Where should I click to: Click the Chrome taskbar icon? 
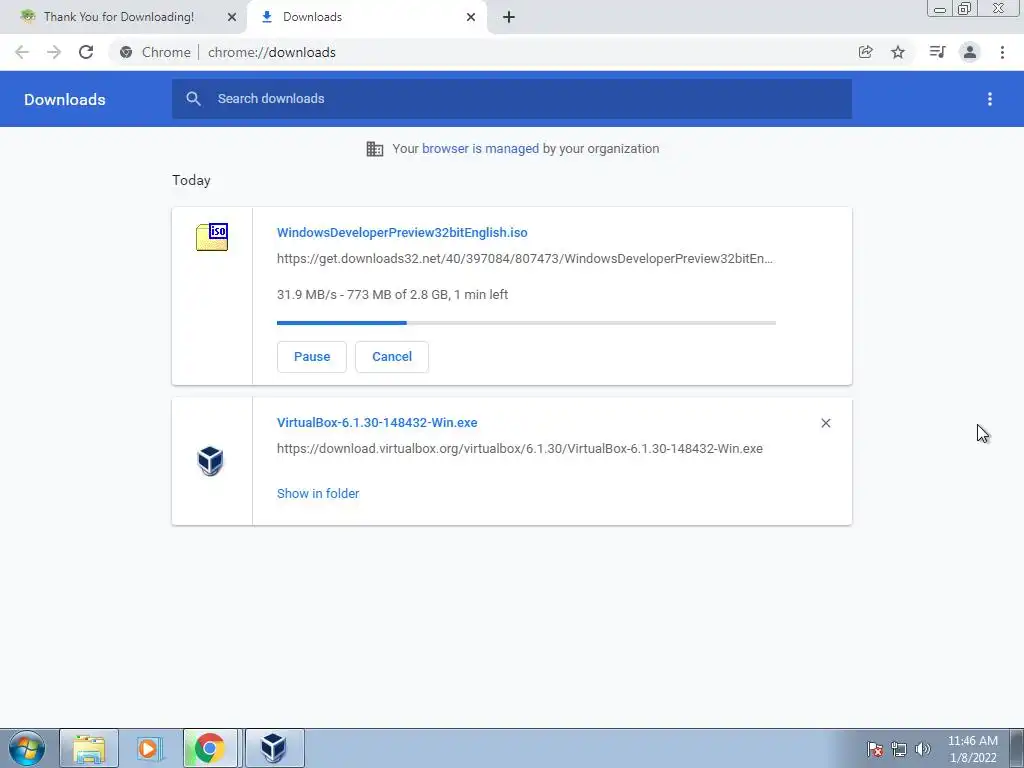pyautogui.click(x=210, y=748)
